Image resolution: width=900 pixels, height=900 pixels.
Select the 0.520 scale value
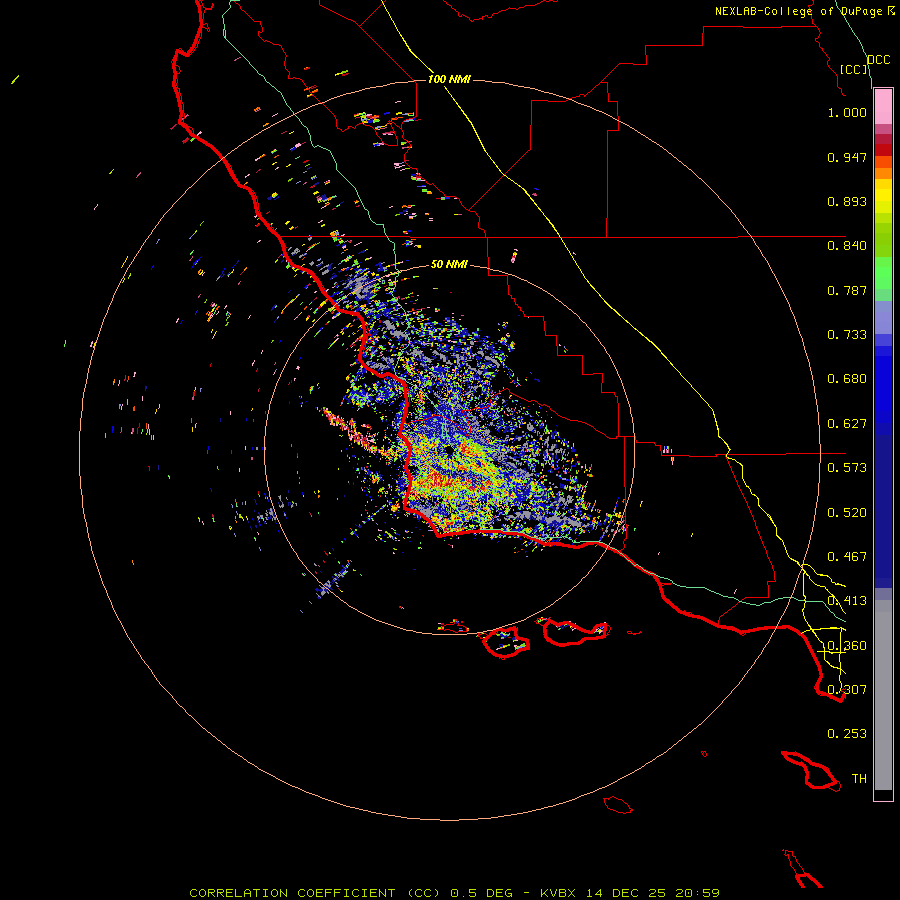847,513
